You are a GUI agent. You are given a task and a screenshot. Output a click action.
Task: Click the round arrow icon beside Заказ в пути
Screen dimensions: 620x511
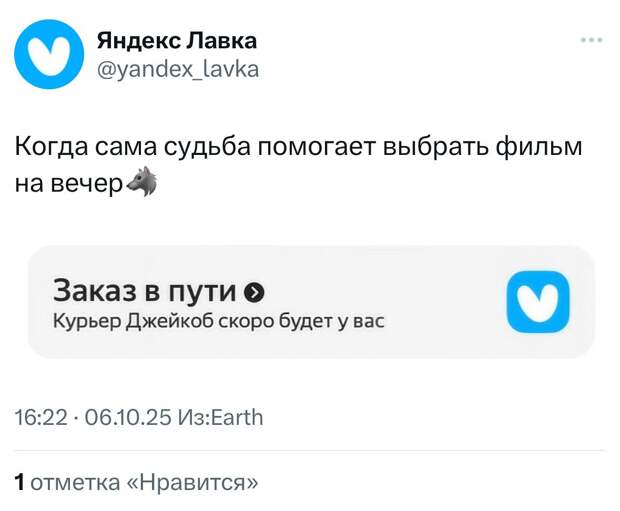pyautogui.click(x=255, y=292)
